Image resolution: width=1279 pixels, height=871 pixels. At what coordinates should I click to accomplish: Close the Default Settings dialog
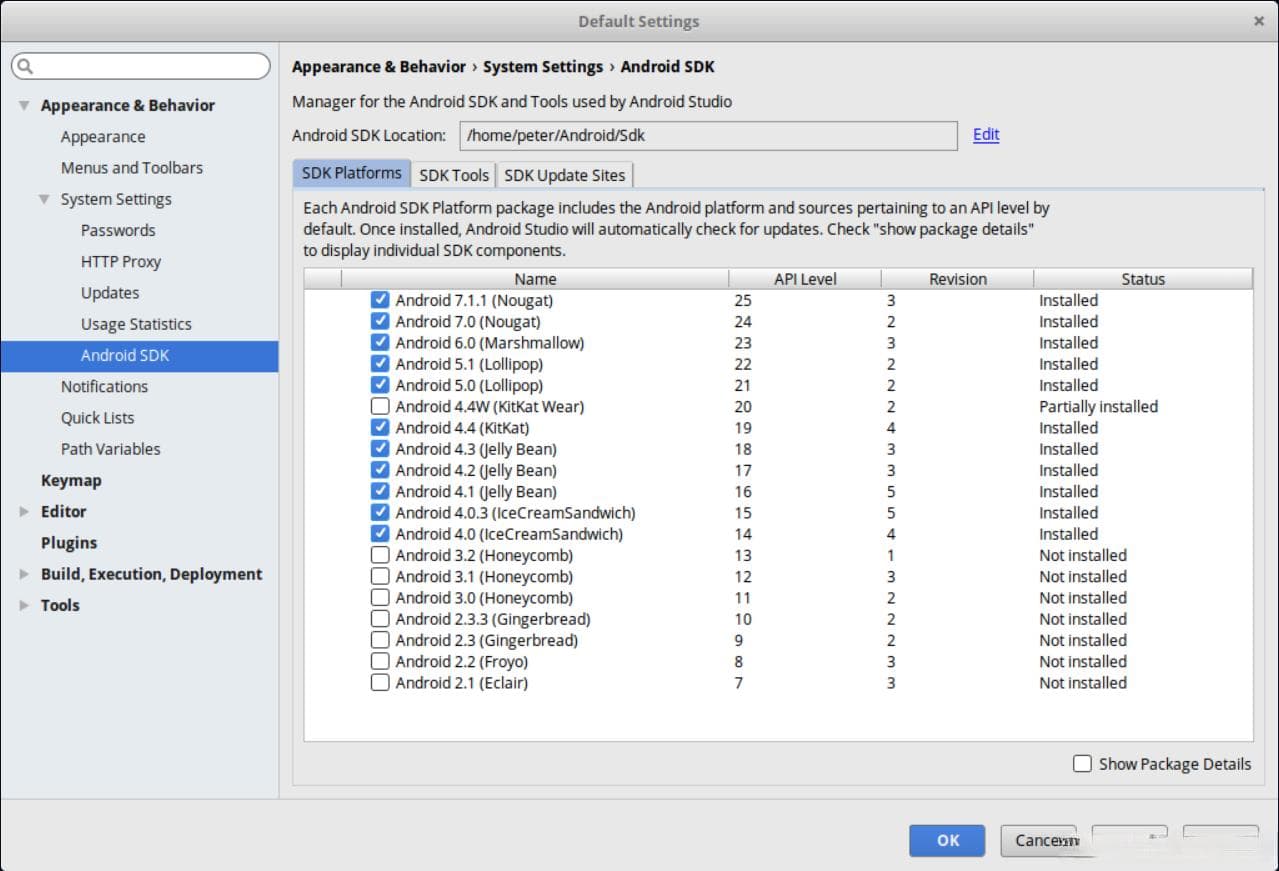1259,21
